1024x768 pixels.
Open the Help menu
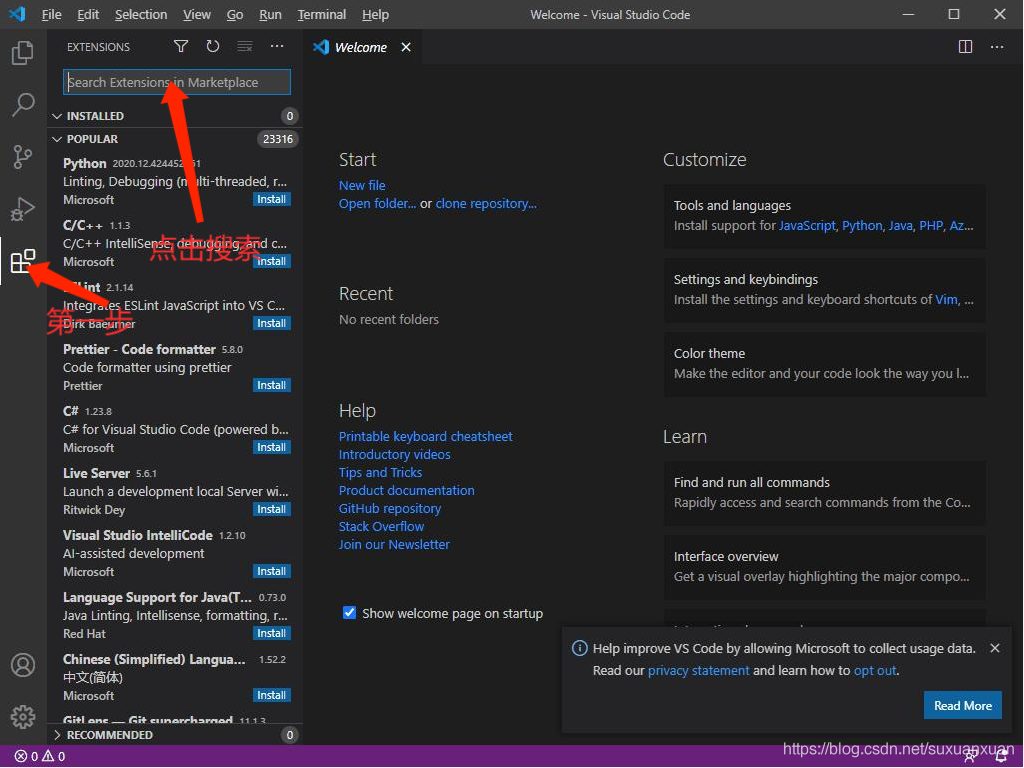coord(376,14)
